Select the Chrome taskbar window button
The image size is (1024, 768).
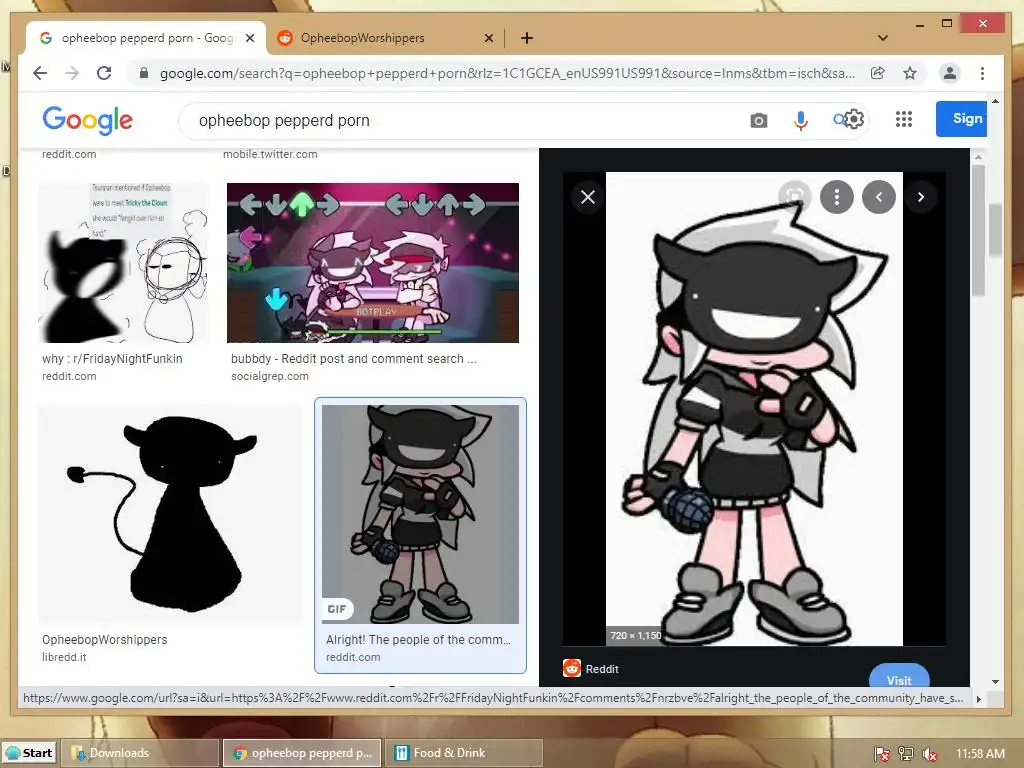[302, 753]
